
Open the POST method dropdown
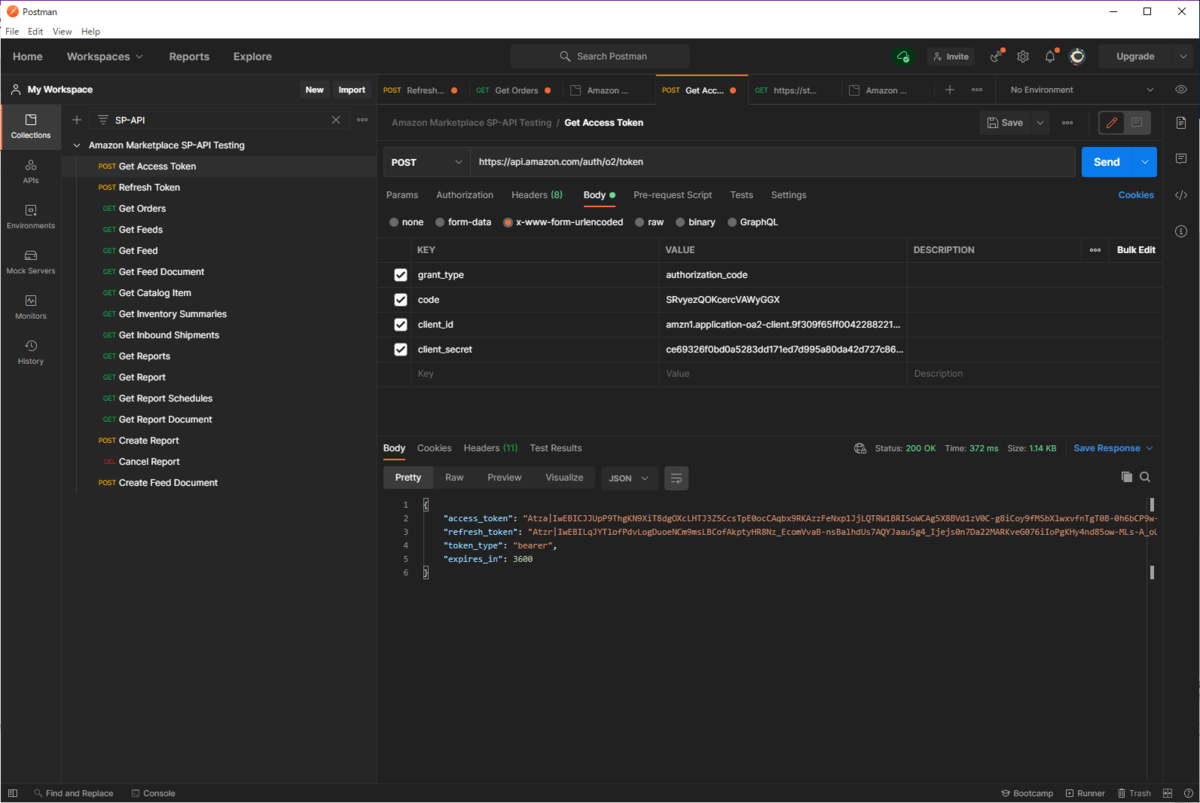point(427,162)
